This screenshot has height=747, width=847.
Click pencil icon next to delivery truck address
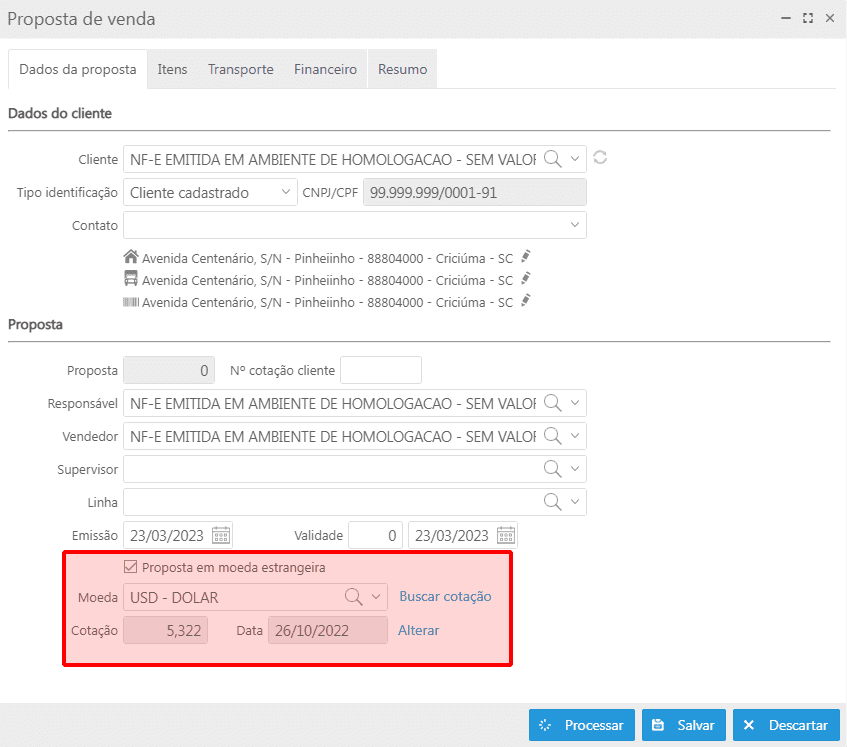[526, 279]
